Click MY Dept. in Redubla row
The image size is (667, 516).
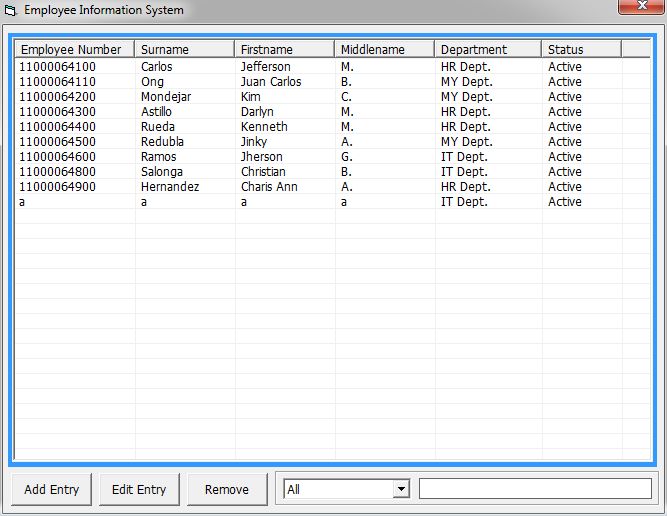[467, 142]
